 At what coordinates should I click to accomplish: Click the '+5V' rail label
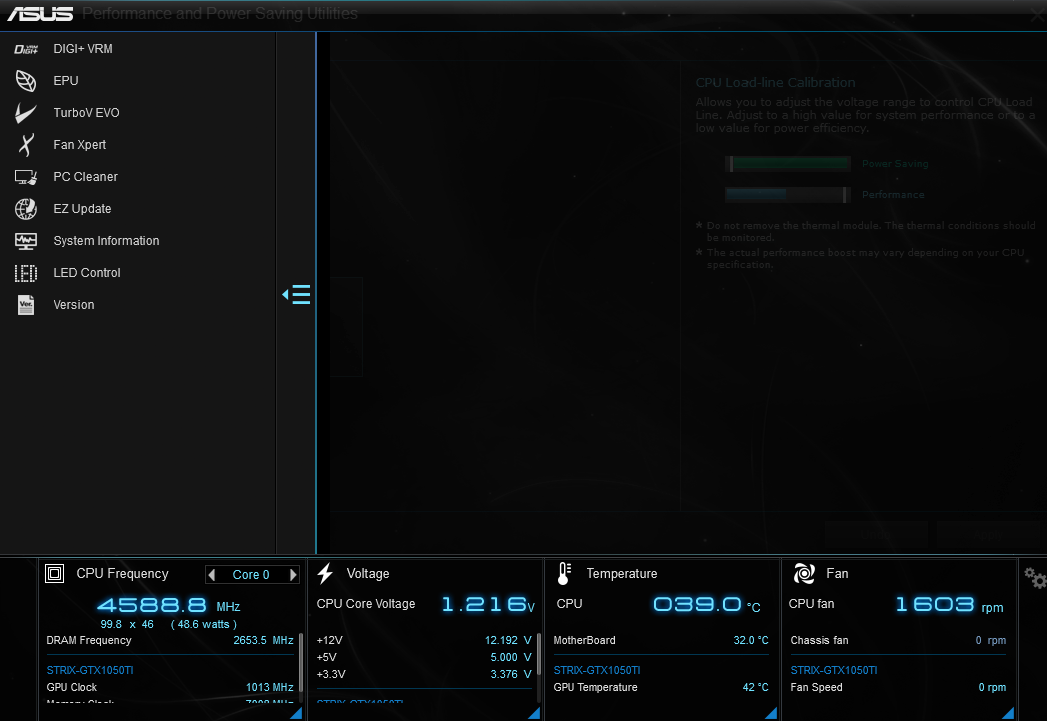click(x=327, y=658)
